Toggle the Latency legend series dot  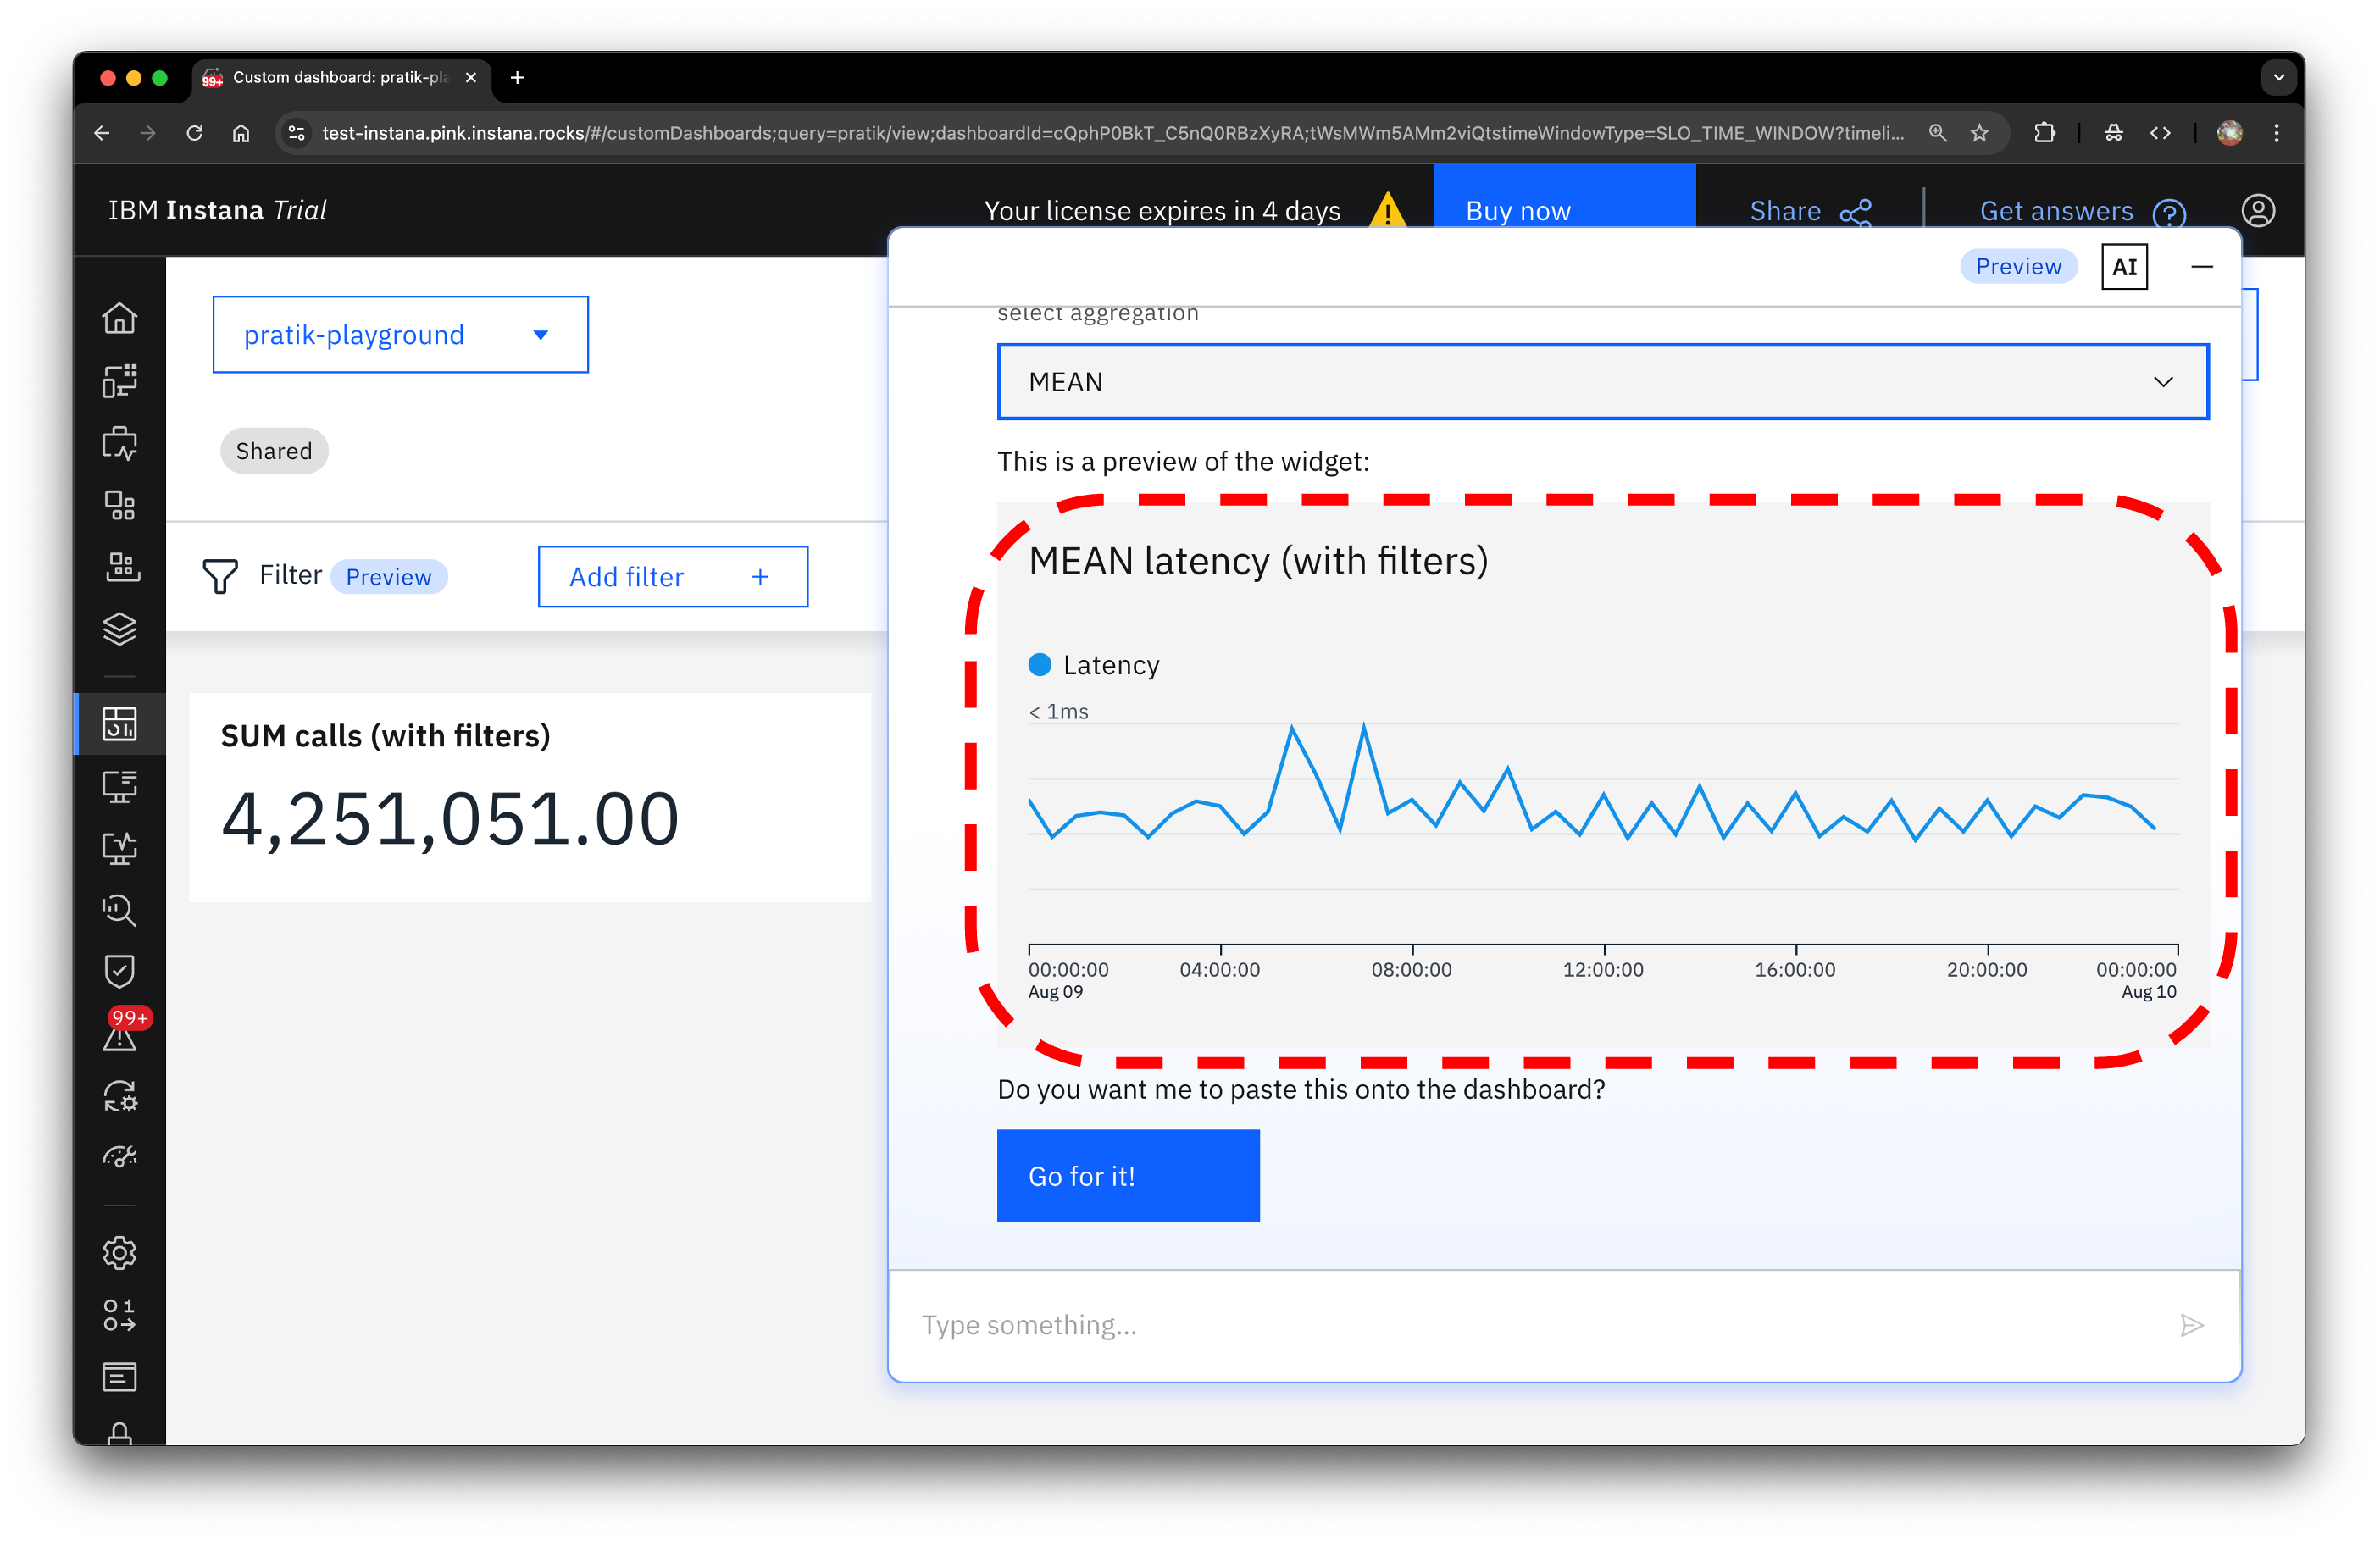coord(1040,665)
